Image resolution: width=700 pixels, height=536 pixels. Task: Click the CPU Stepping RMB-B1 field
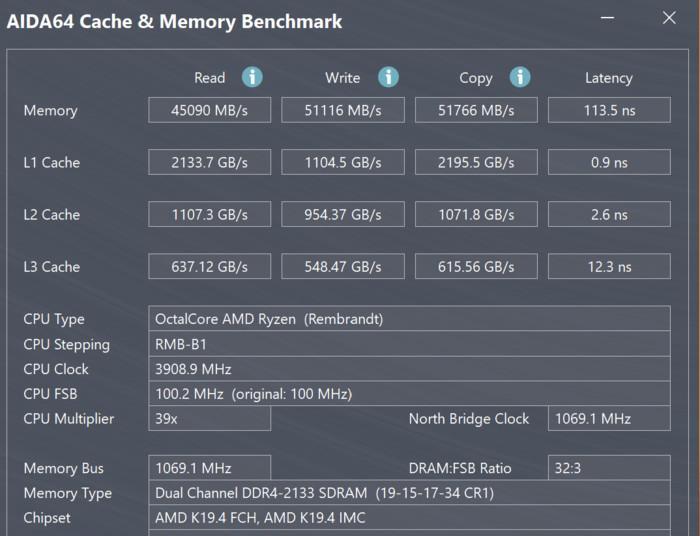[x=409, y=344]
